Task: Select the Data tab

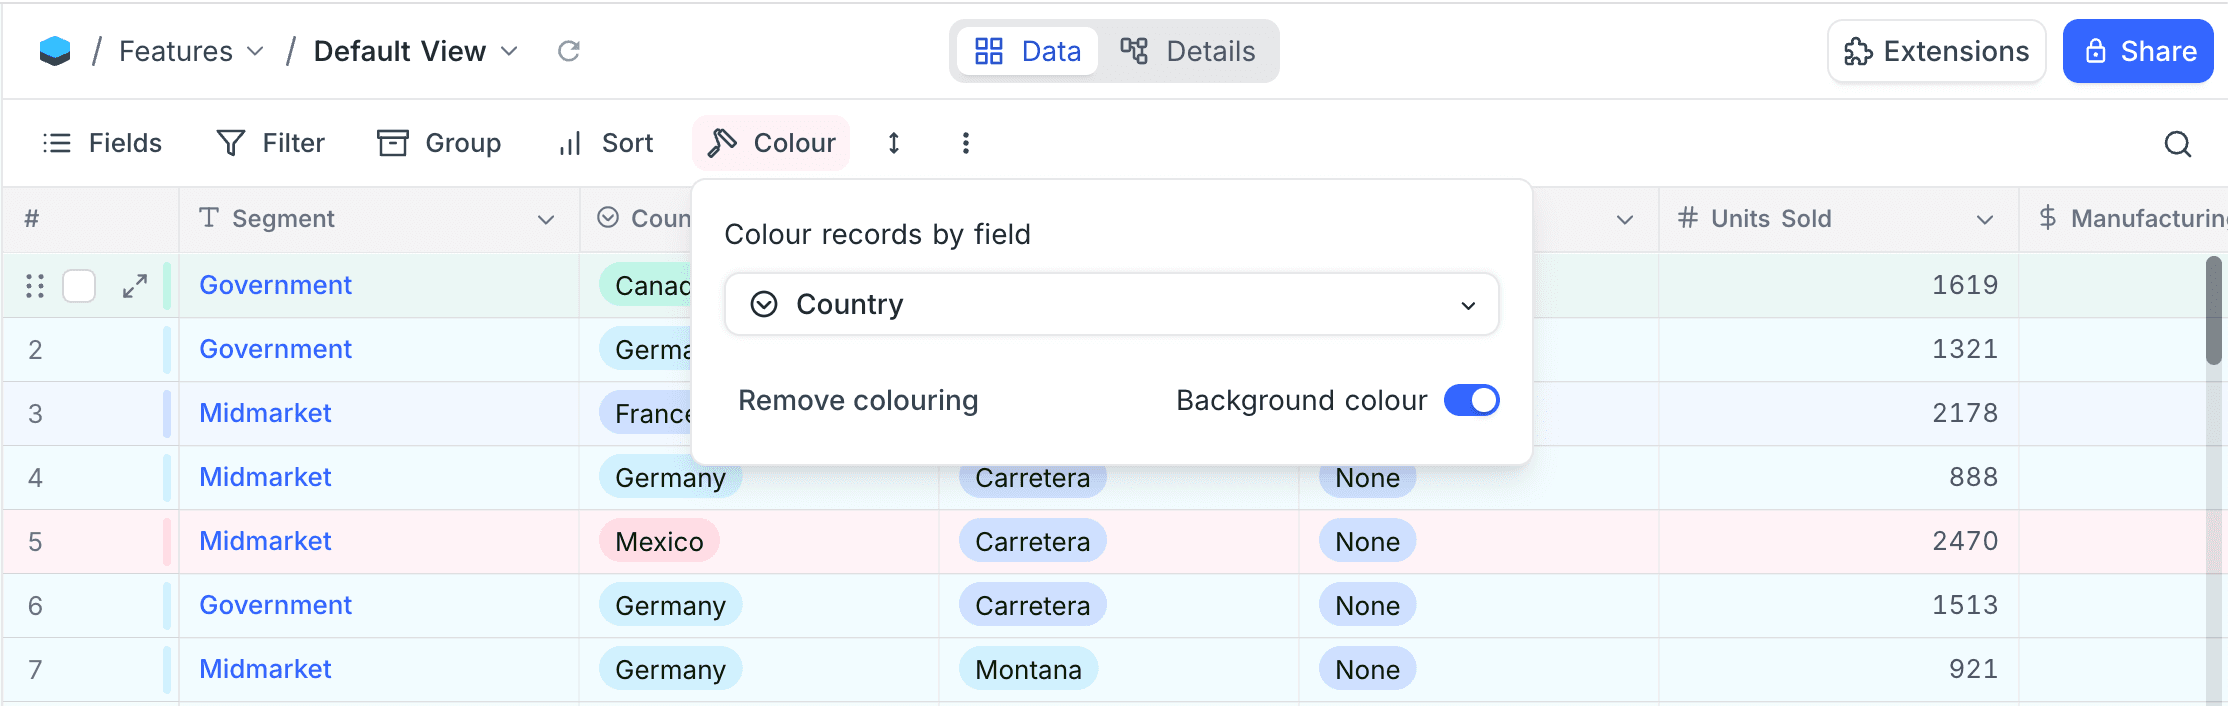Action: (x=1028, y=51)
